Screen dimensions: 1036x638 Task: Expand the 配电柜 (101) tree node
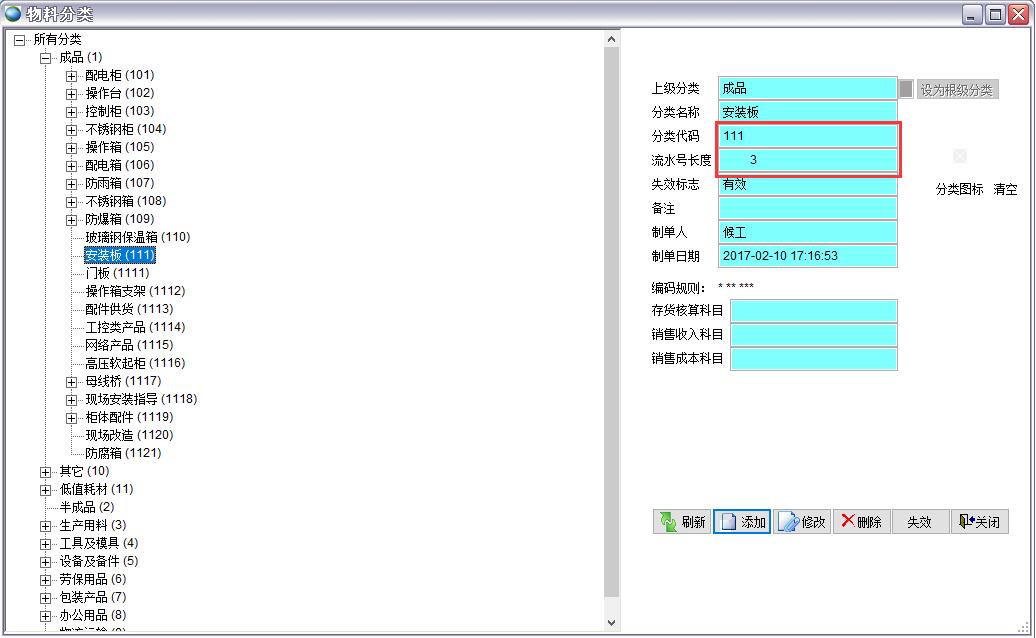point(71,76)
